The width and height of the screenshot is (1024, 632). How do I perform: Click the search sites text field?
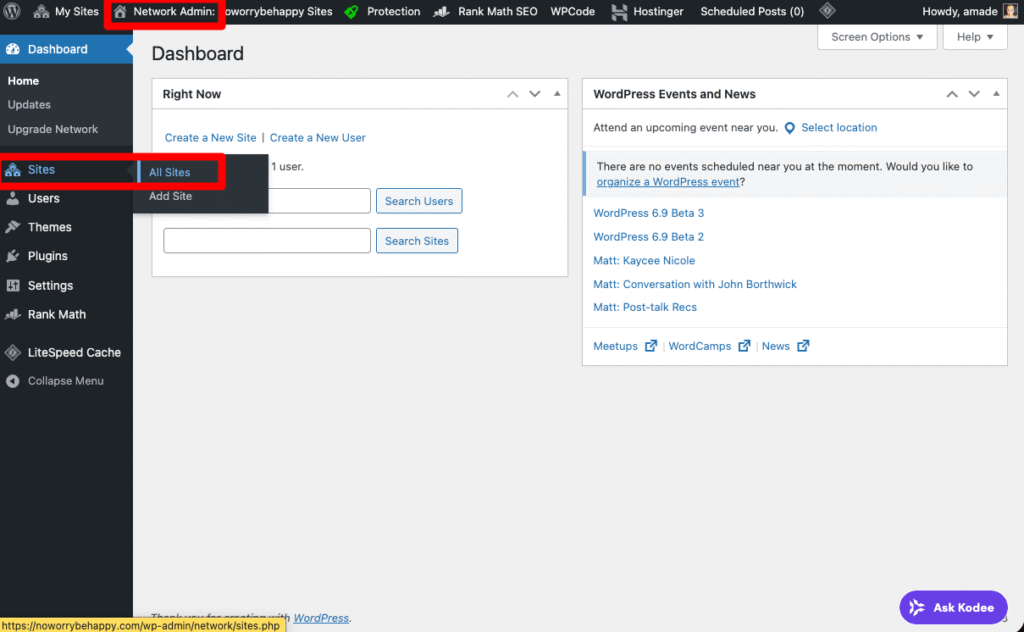tap(267, 241)
